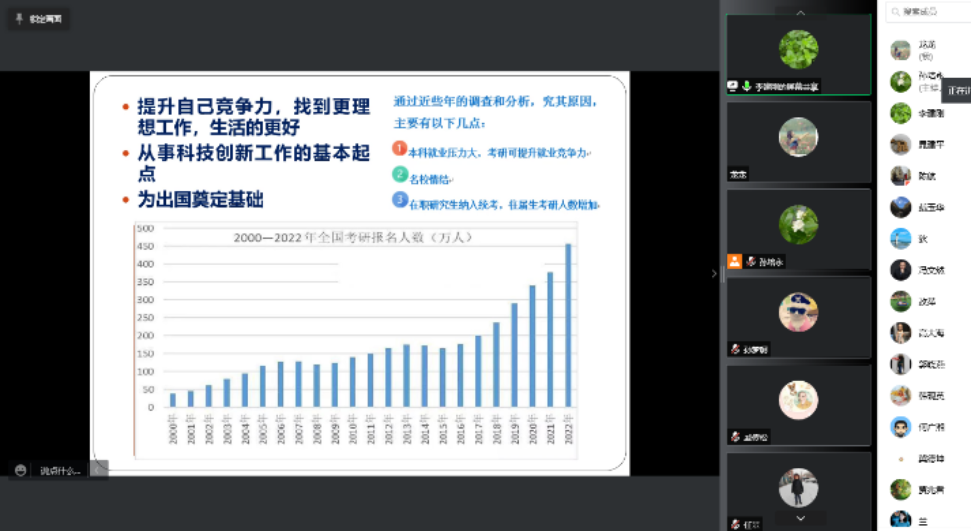Screen dimensions: 971x532
Task: Open the emoji reaction icon at bottom left
Action: [19, 470]
